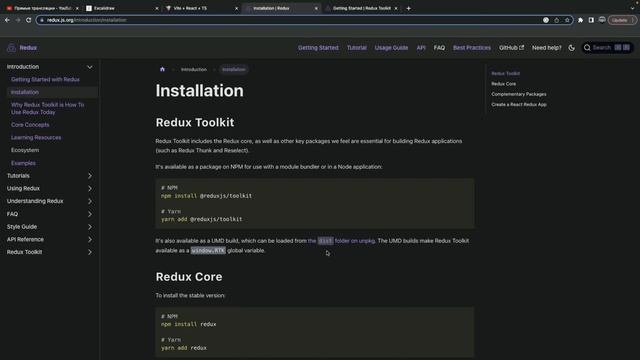The width and height of the screenshot is (640, 360).
Task: Jump to Redux Core in table of contents
Action: coord(504,84)
